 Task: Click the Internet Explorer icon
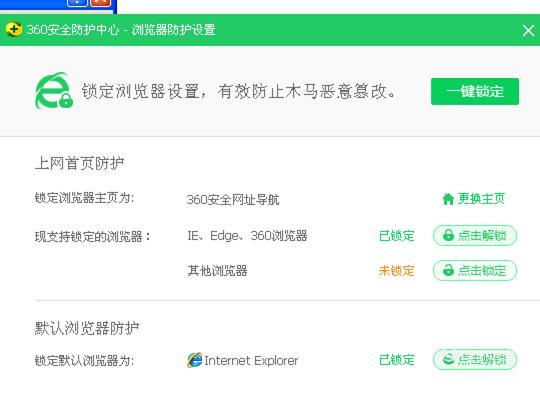(195, 360)
